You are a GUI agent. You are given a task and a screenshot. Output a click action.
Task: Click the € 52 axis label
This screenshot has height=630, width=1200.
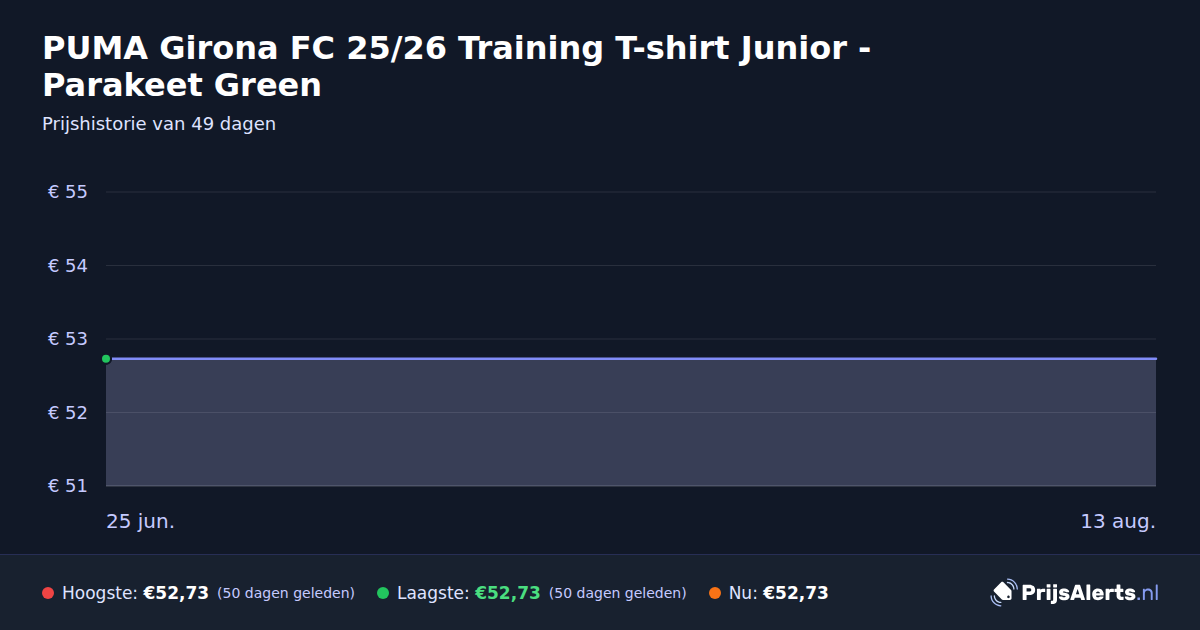pos(68,413)
